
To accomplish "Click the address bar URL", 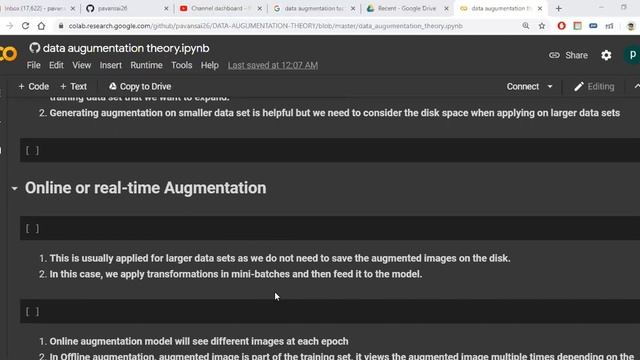I will 265,26.
